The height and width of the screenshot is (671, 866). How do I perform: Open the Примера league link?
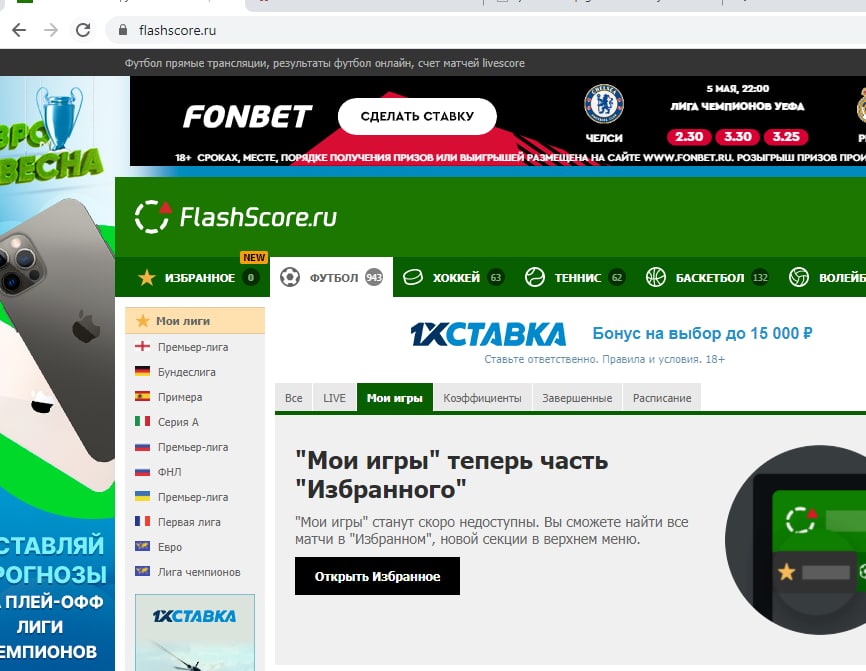pos(180,397)
